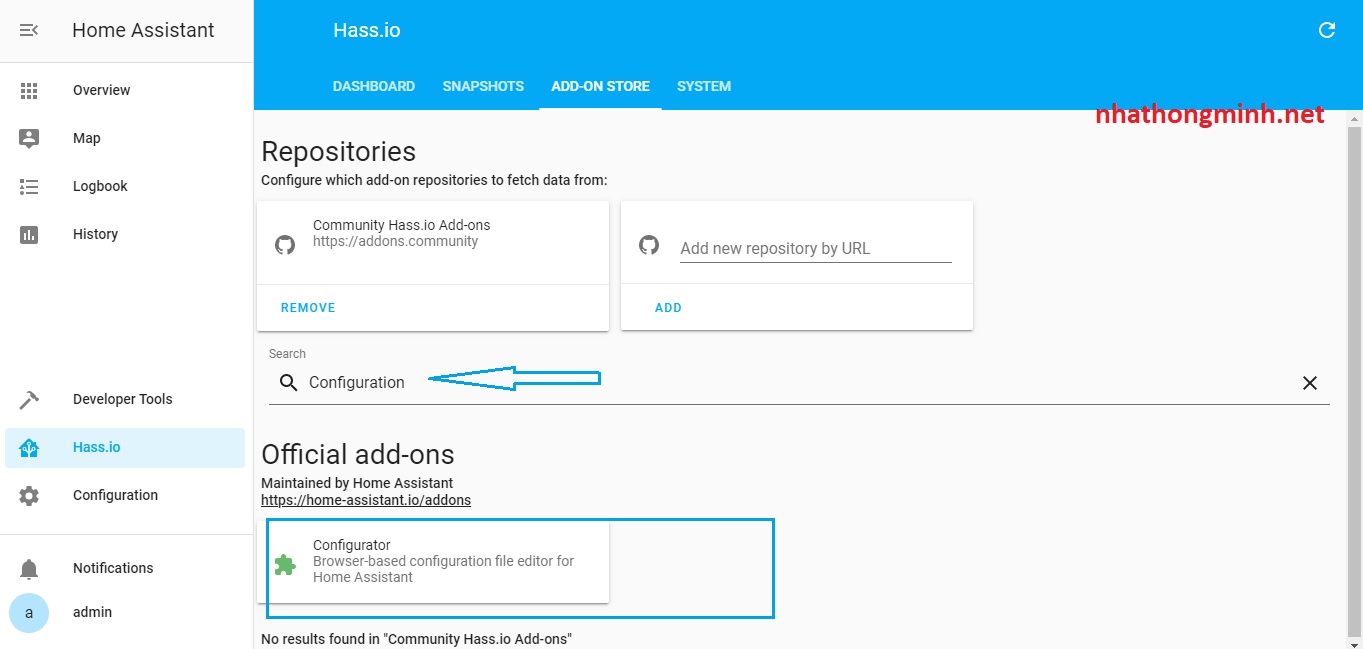Click the Map person icon

(x=29, y=138)
